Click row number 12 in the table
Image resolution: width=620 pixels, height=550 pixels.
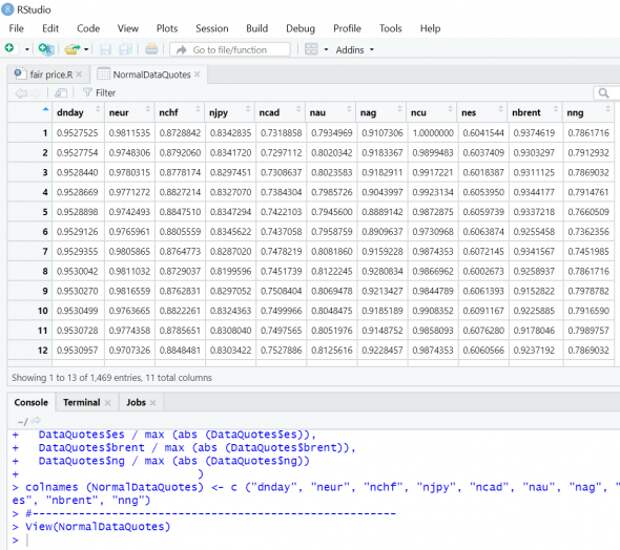point(42,350)
